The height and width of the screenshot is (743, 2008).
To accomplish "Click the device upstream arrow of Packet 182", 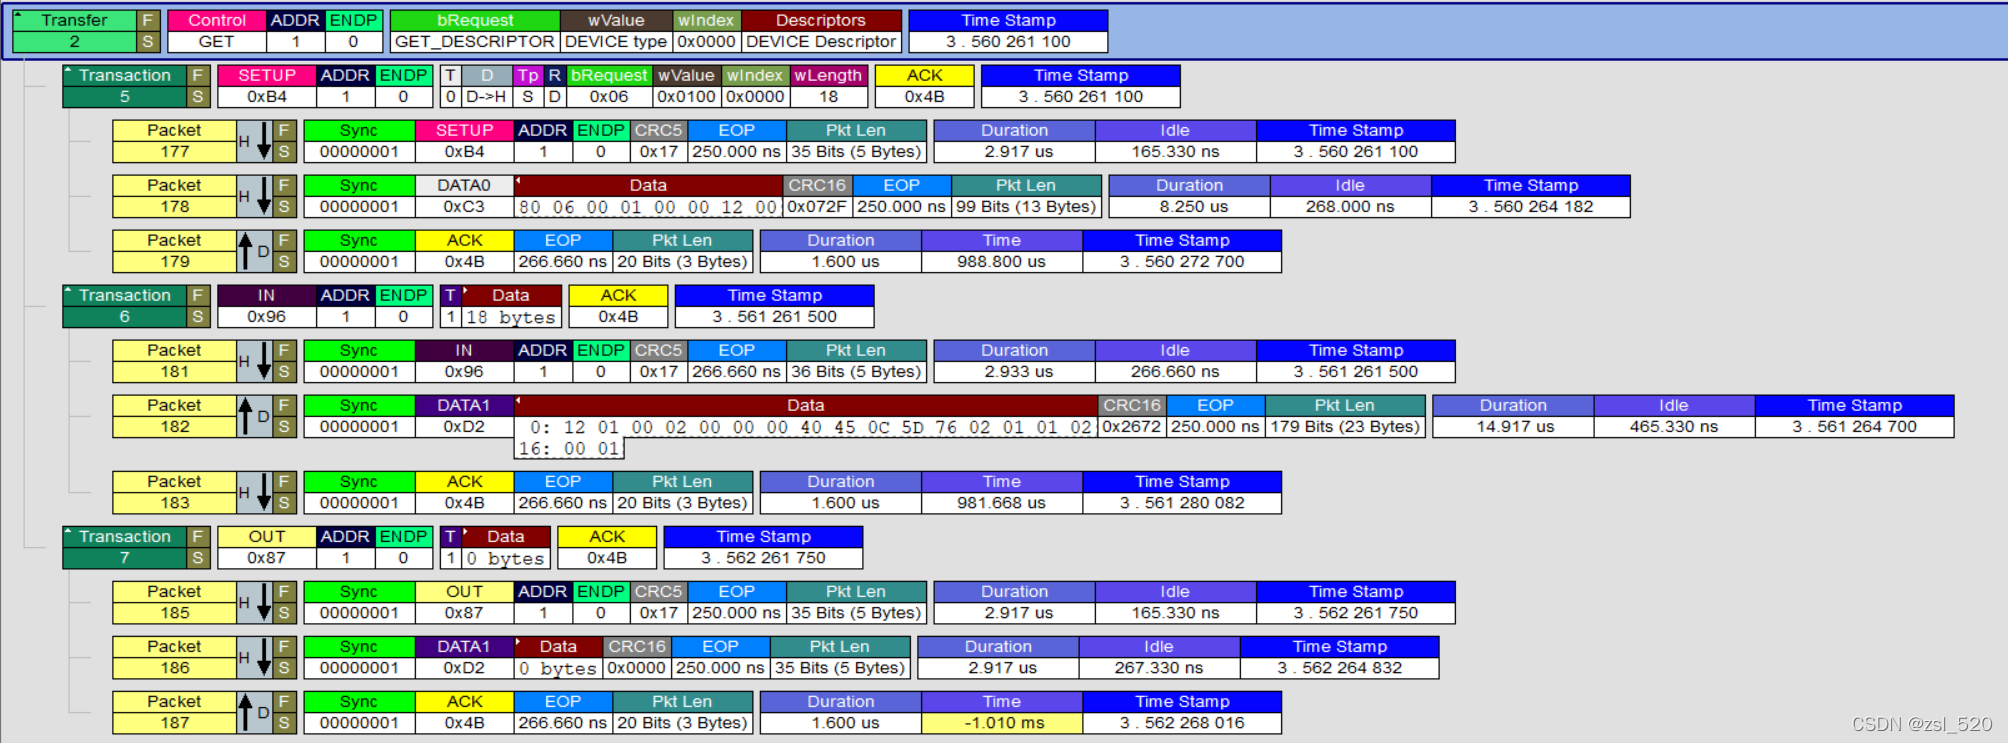I will 245,416.
